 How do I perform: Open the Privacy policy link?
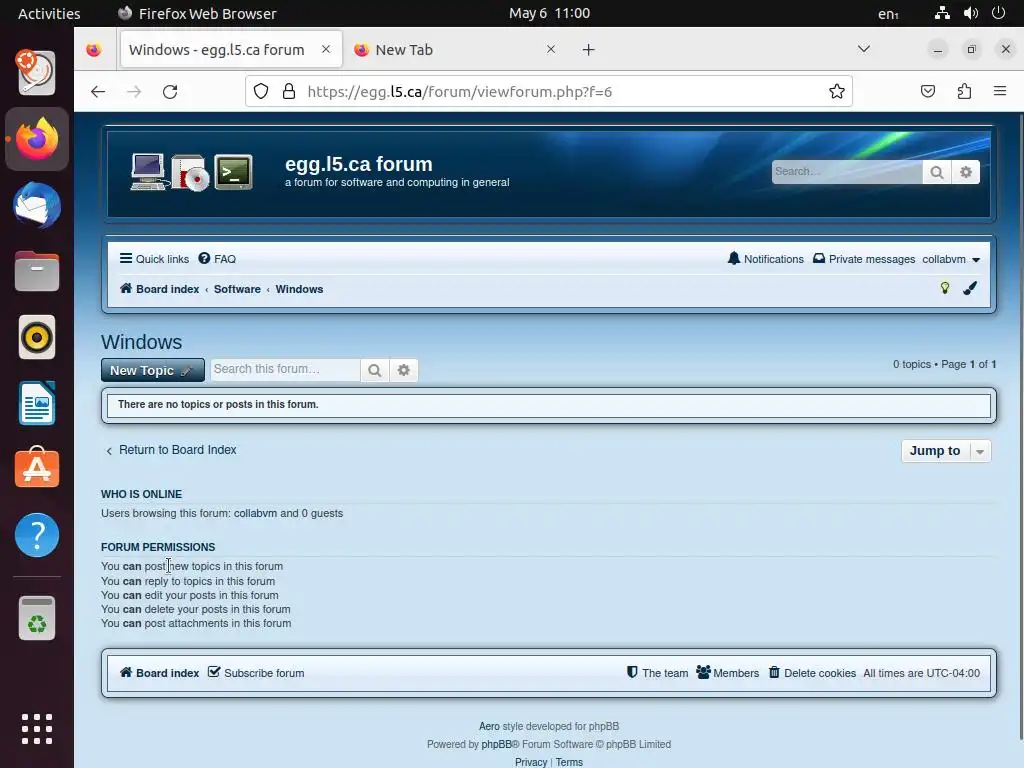tap(531, 761)
